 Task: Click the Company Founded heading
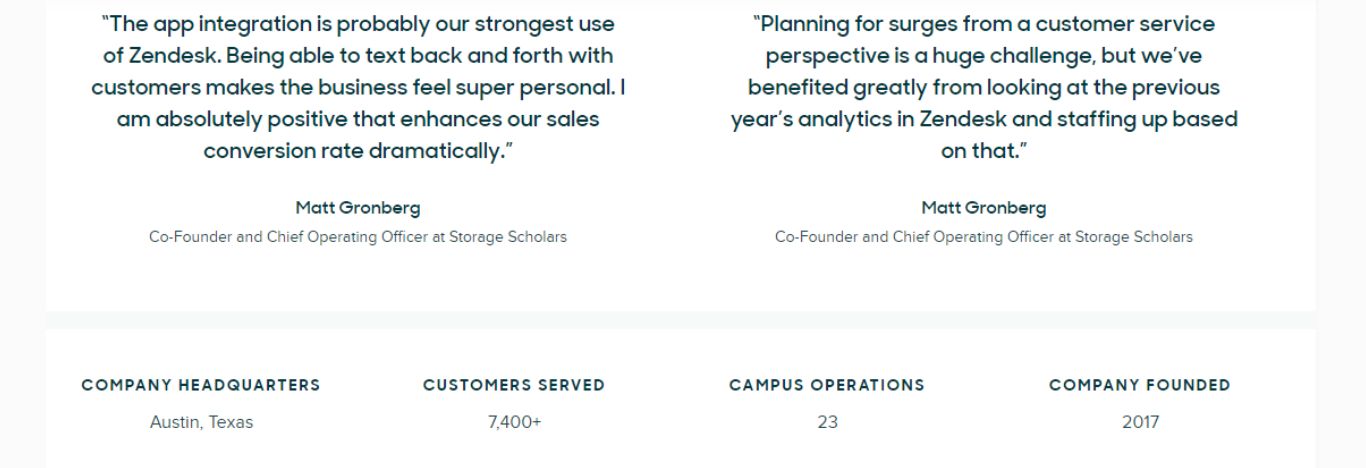(1140, 385)
